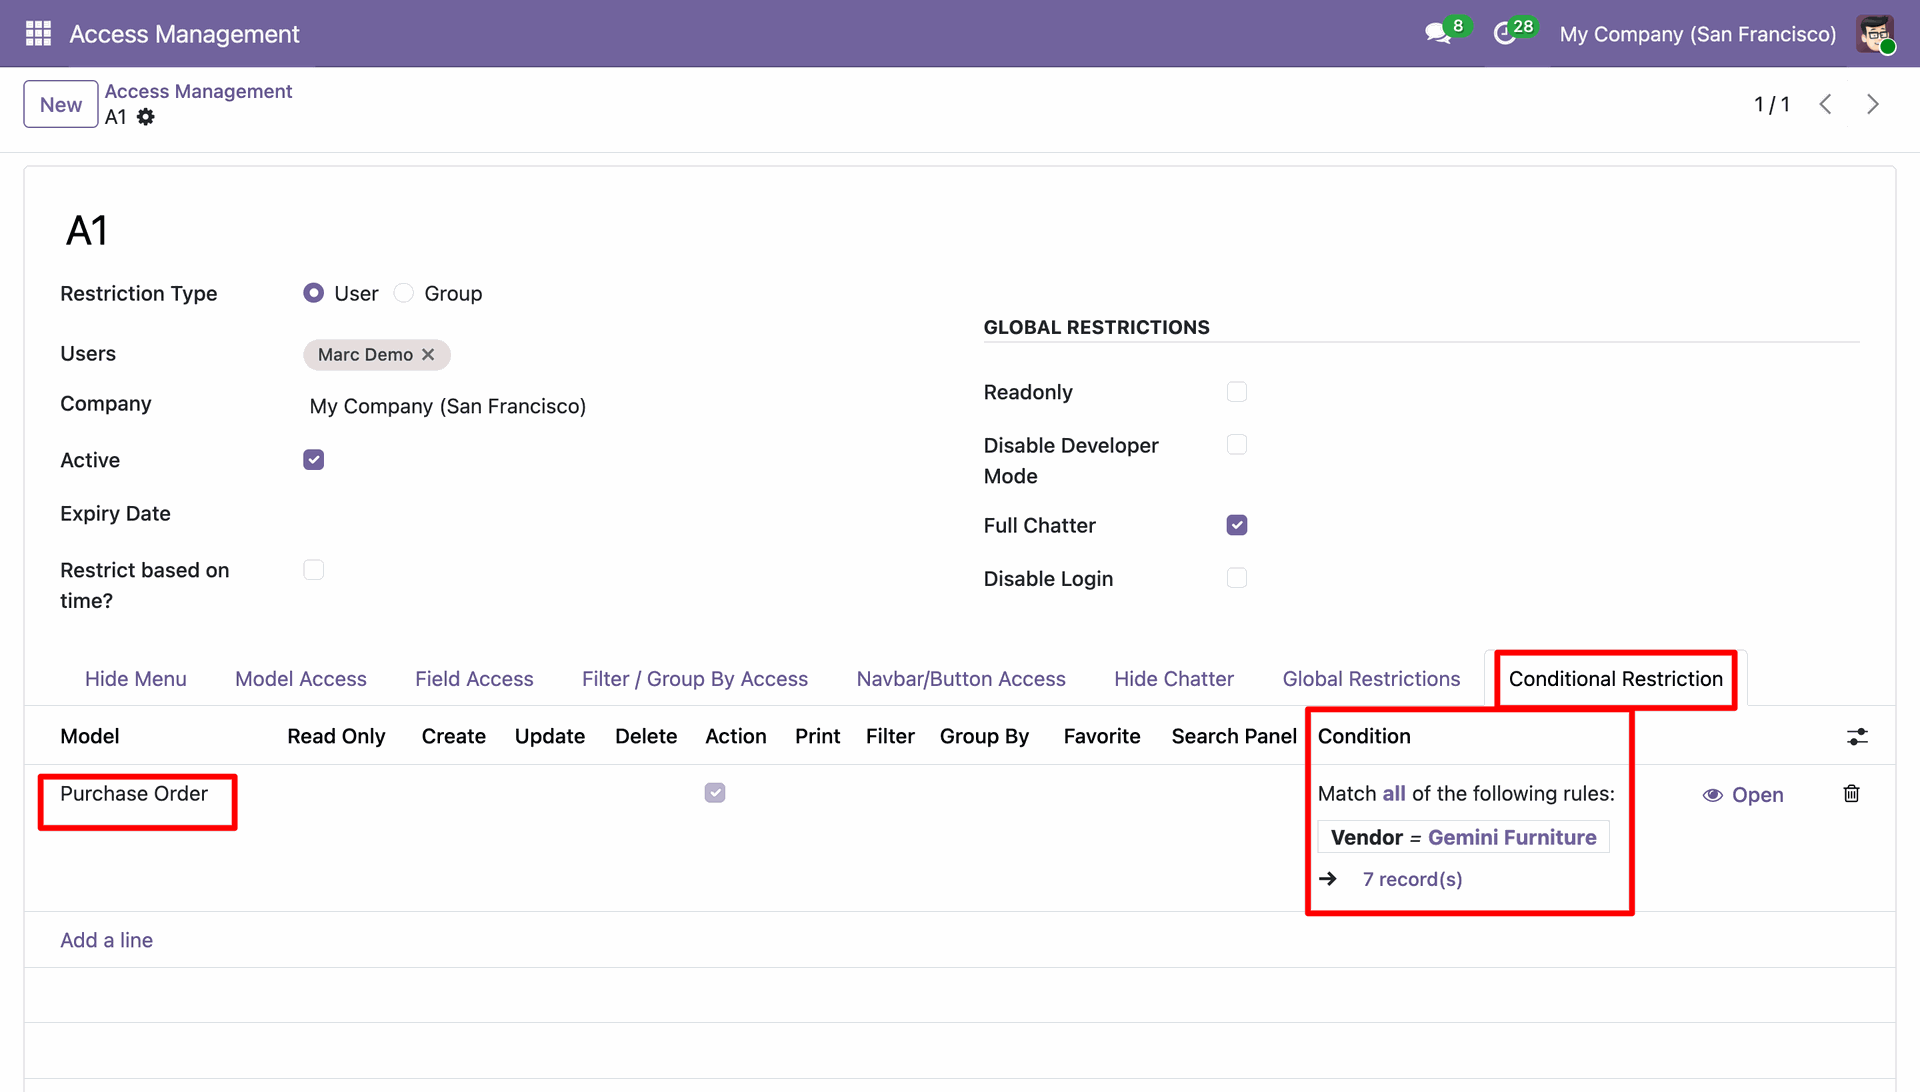The image size is (1920, 1092).
Task: Open the user avatar menu
Action: click(1875, 34)
